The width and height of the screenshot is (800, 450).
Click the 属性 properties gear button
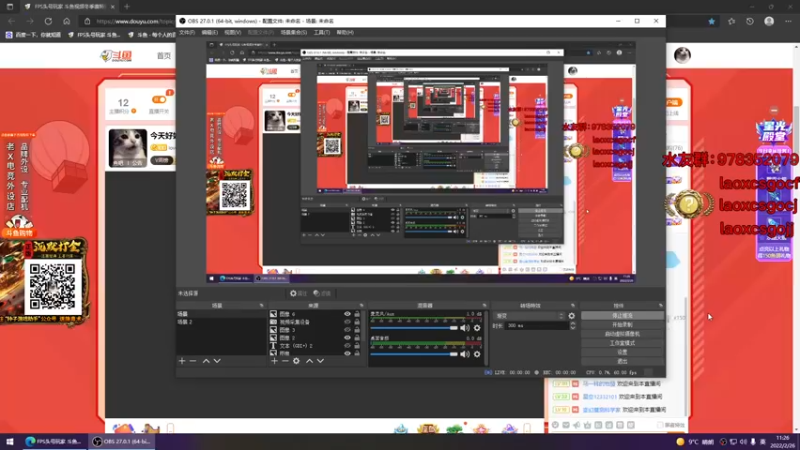298,293
